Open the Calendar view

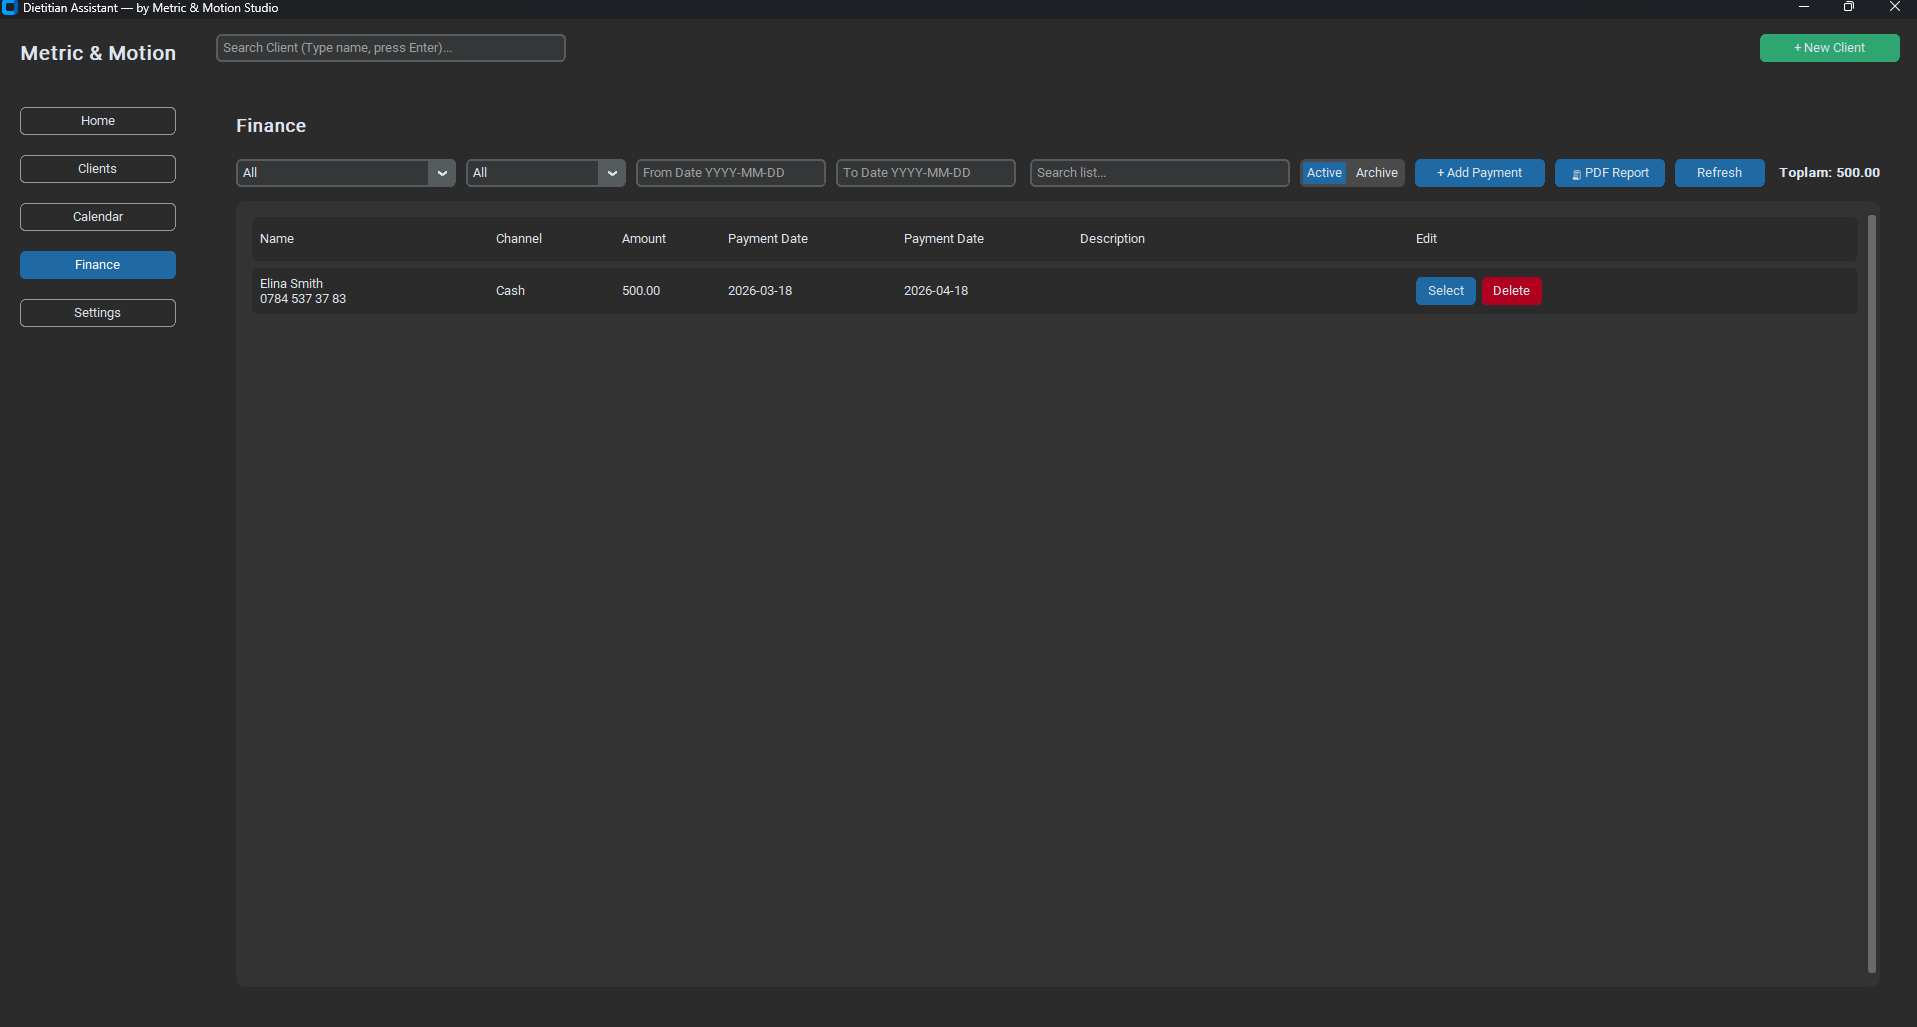(98, 217)
